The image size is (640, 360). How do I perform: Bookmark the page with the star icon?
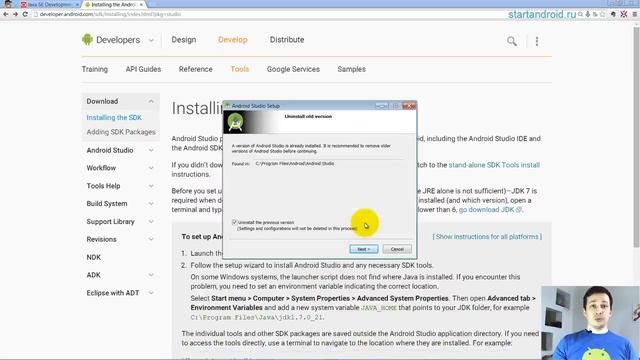click(602, 14)
